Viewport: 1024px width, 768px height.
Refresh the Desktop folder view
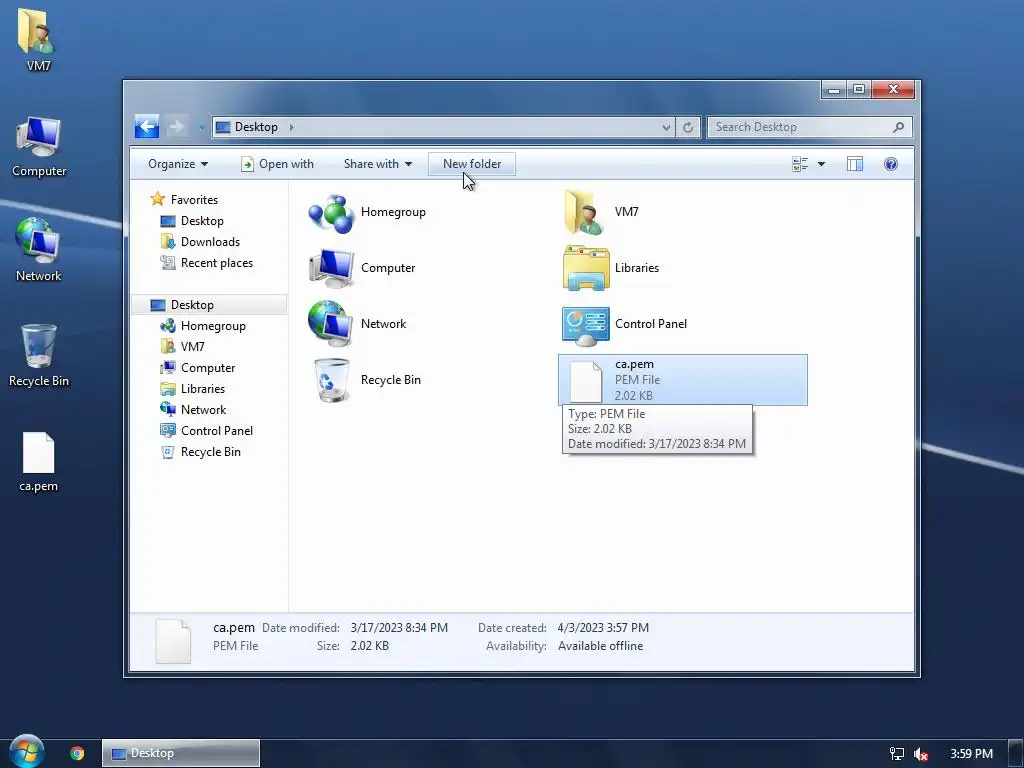pos(688,127)
